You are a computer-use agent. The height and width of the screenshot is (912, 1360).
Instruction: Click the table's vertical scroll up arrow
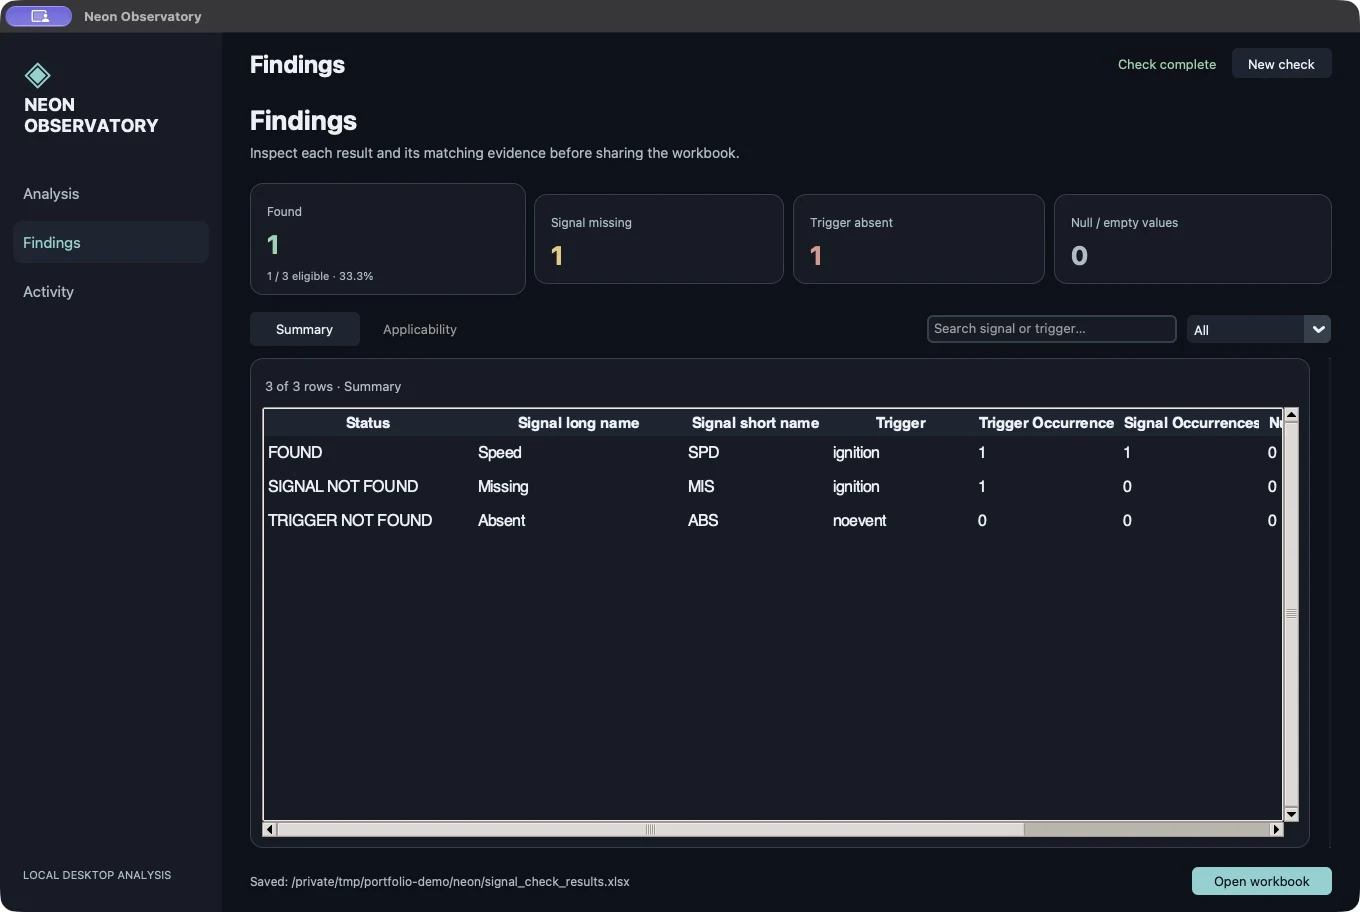[x=1291, y=415]
